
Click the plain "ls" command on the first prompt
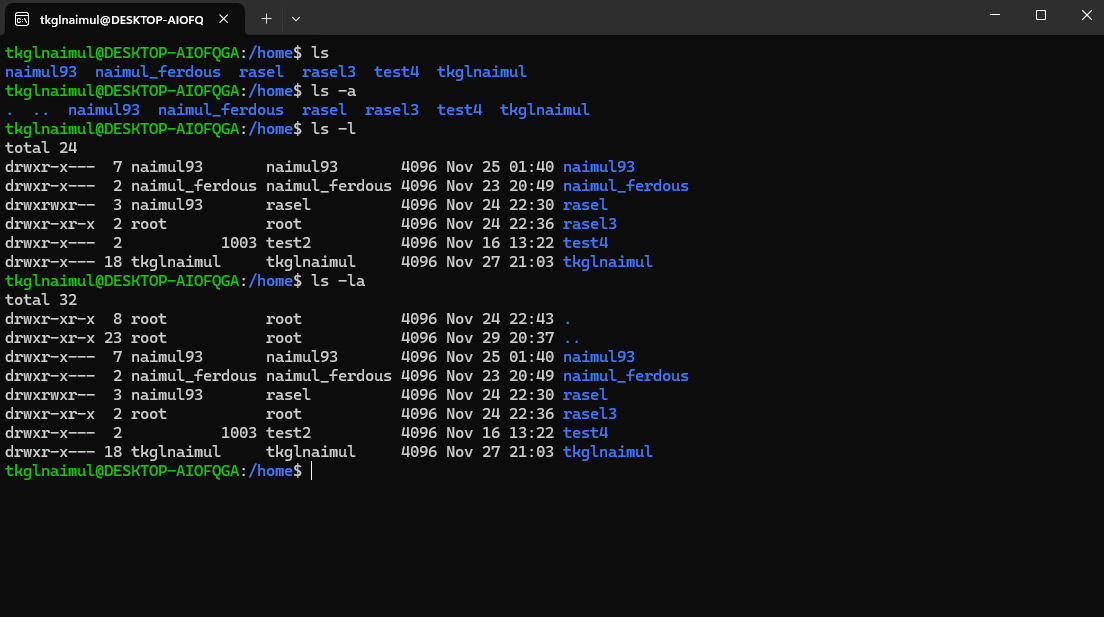320,53
